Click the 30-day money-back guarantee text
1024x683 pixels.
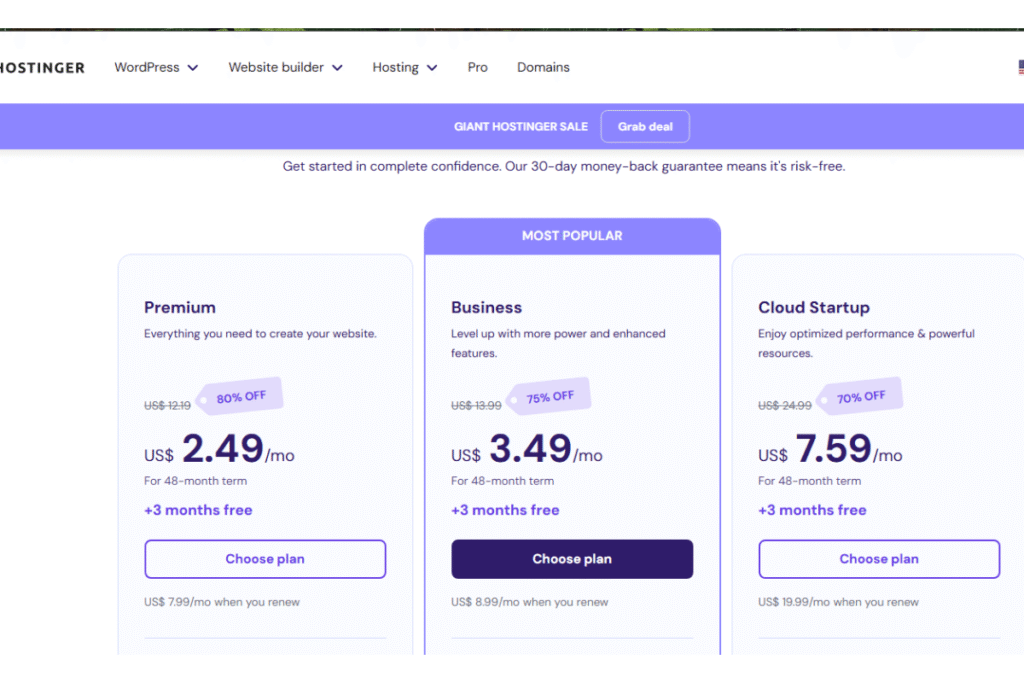click(564, 167)
